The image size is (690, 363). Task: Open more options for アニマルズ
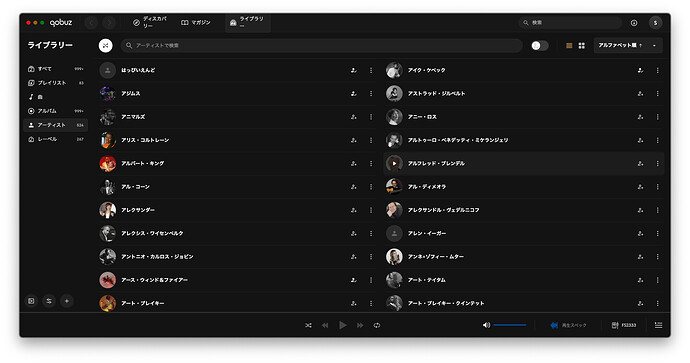tap(371, 117)
